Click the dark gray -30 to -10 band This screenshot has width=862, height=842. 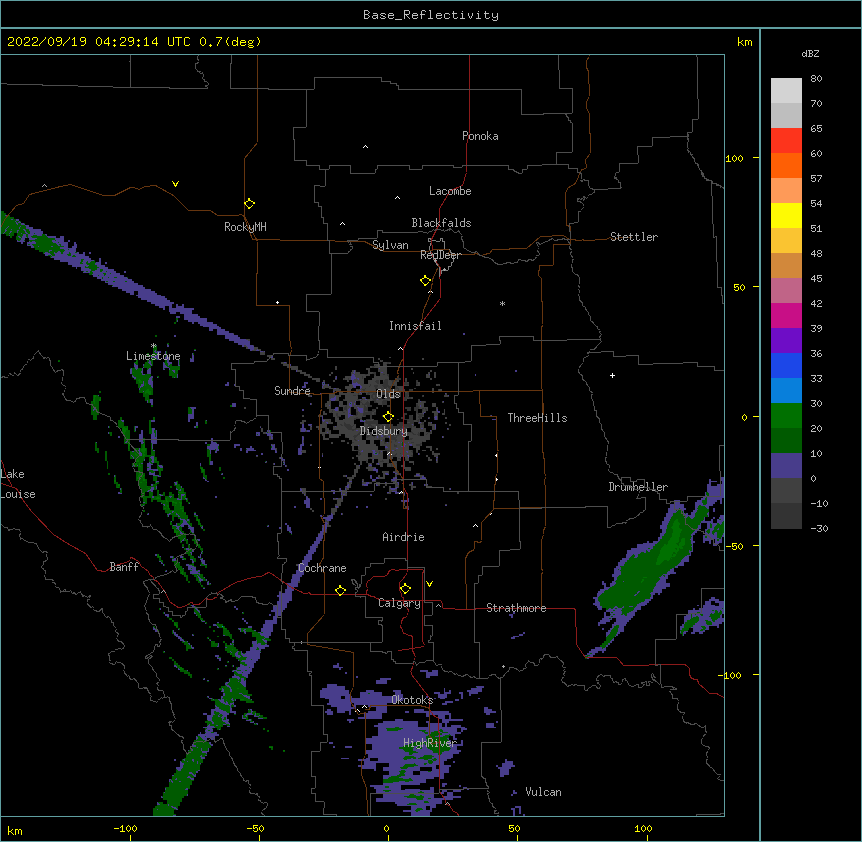(x=786, y=516)
